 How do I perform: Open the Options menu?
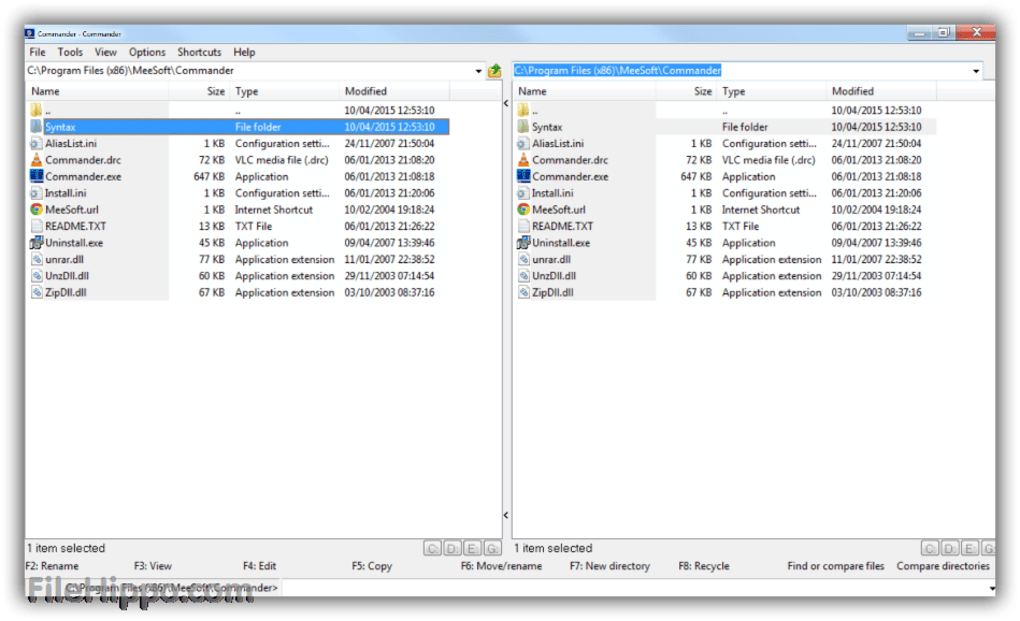[x=147, y=52]
